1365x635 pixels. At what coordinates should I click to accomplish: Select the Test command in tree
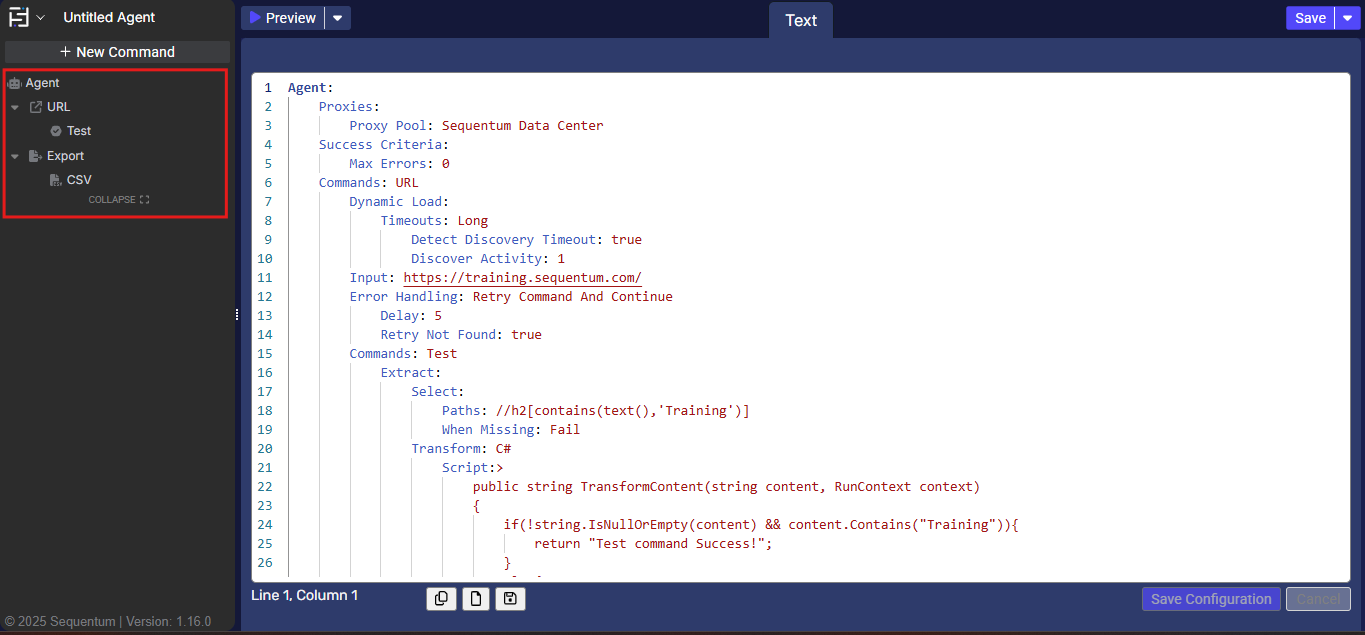coord(79,131)
